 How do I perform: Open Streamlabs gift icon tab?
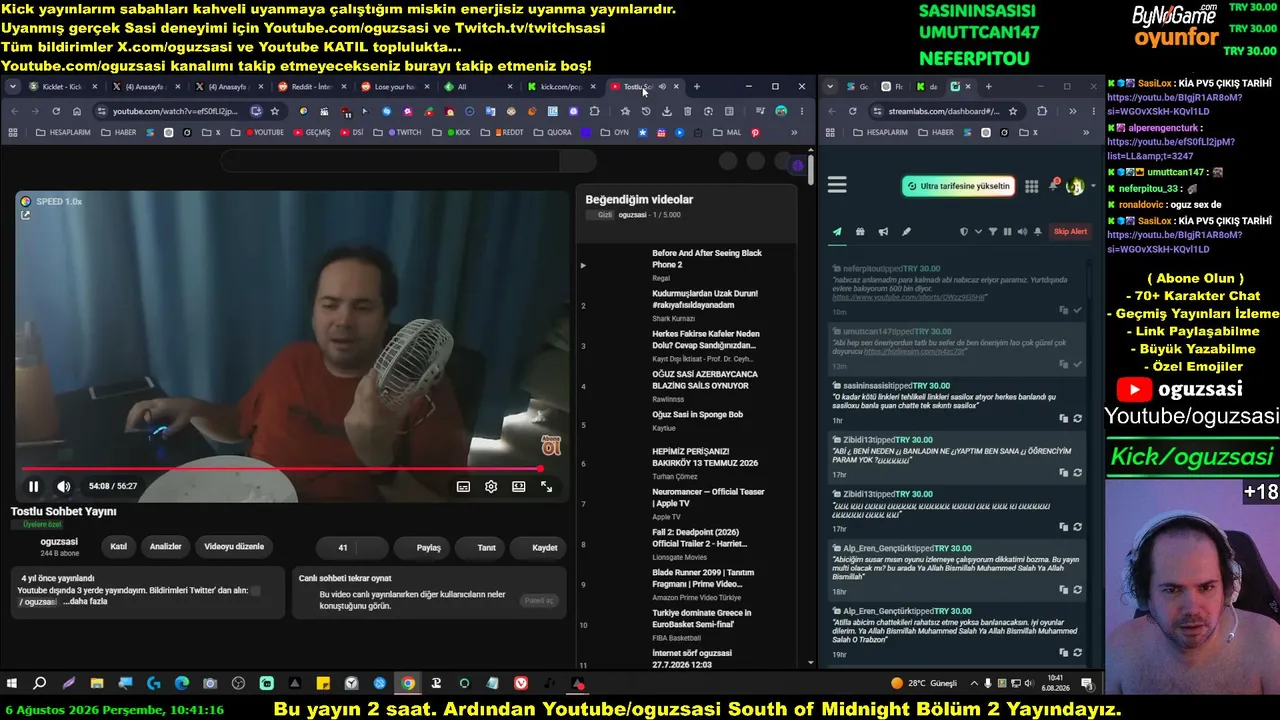[860, 232]
